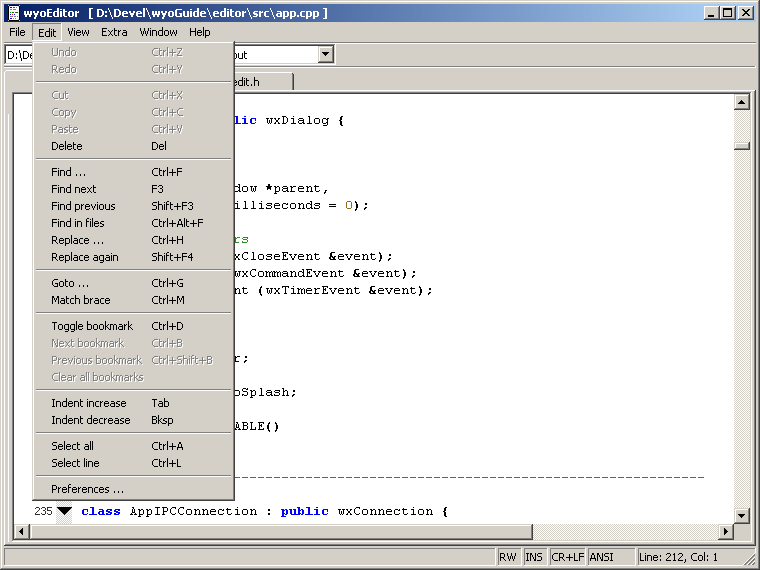Click the RW status bar field
Viewport: 760px width, 570px height.
tap(508, 557)
